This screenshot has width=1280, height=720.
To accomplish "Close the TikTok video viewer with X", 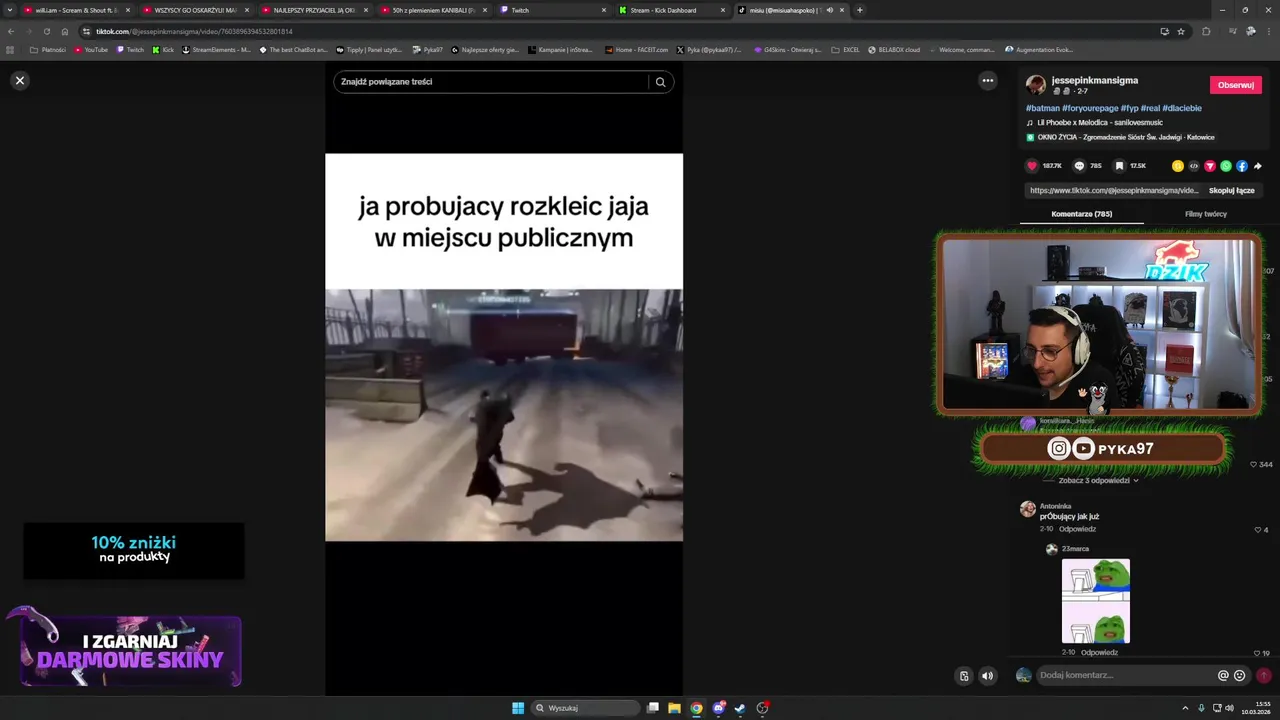I will (19, 80).
